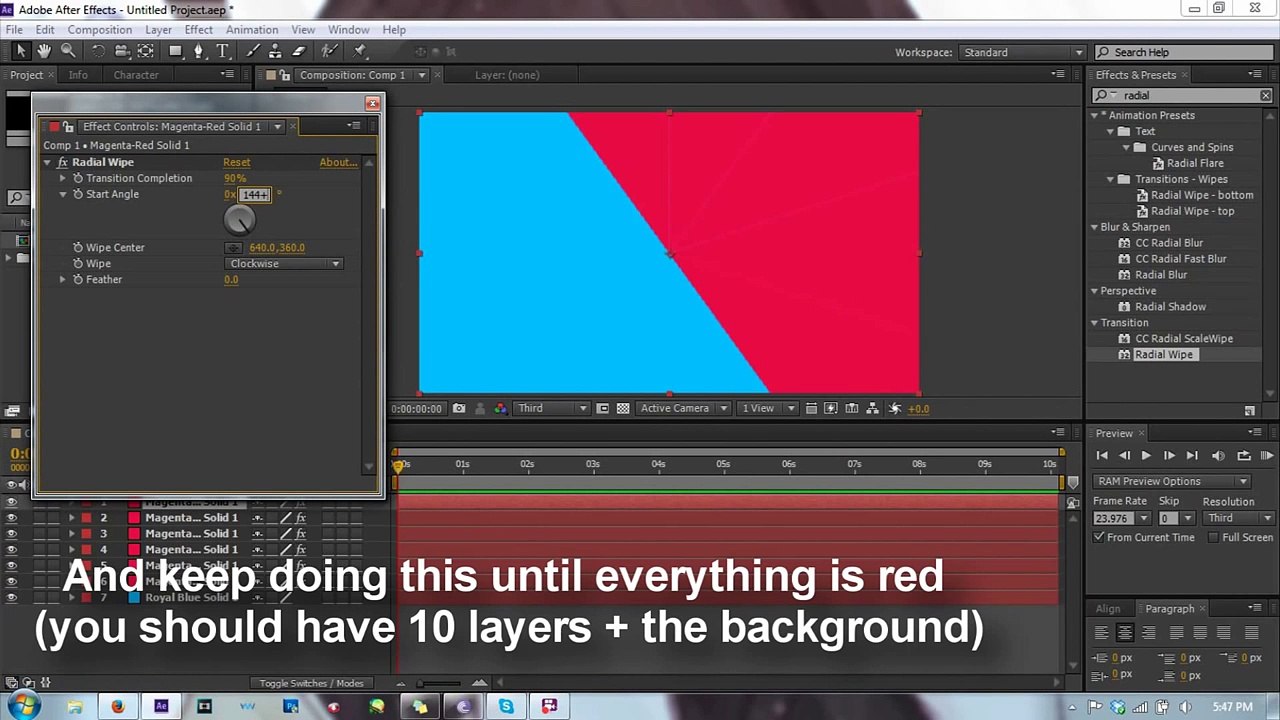Screen dimensions: 1280x720
Task: Select the Zoom magnifier tool
Action: [x=68, y=52]
